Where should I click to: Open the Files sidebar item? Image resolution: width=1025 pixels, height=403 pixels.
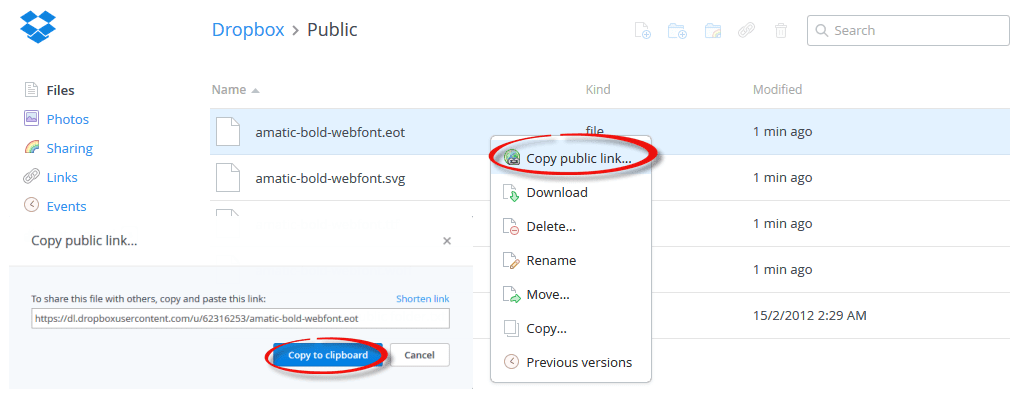(60, 90)
